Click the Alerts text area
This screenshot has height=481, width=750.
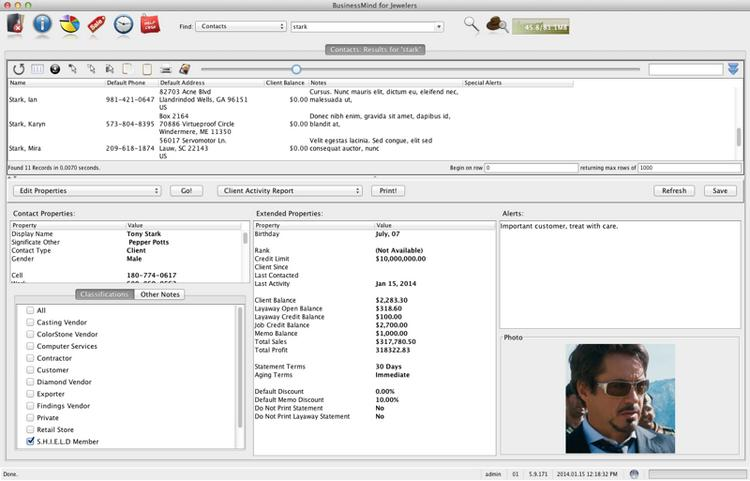tap(620, 274)
